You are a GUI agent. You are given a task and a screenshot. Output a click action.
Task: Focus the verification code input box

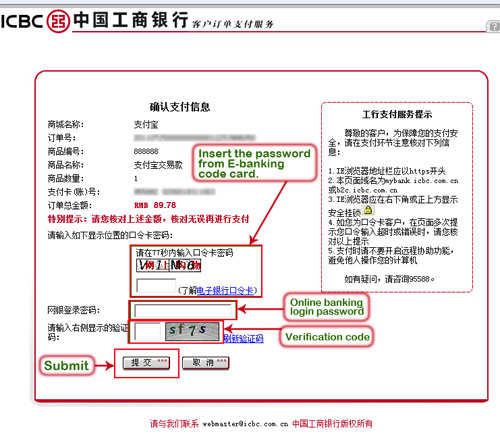point(147,331)
